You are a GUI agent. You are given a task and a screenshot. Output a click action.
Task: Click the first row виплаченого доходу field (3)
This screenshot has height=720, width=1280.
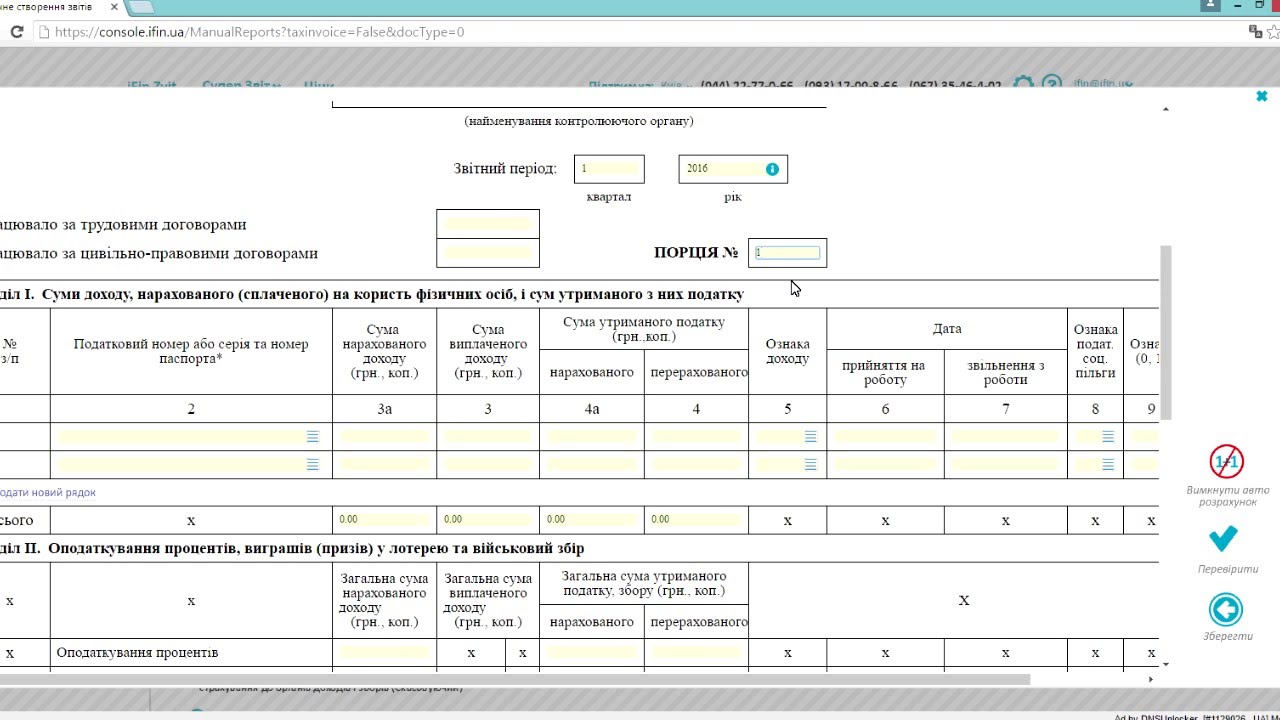[488, 437]
